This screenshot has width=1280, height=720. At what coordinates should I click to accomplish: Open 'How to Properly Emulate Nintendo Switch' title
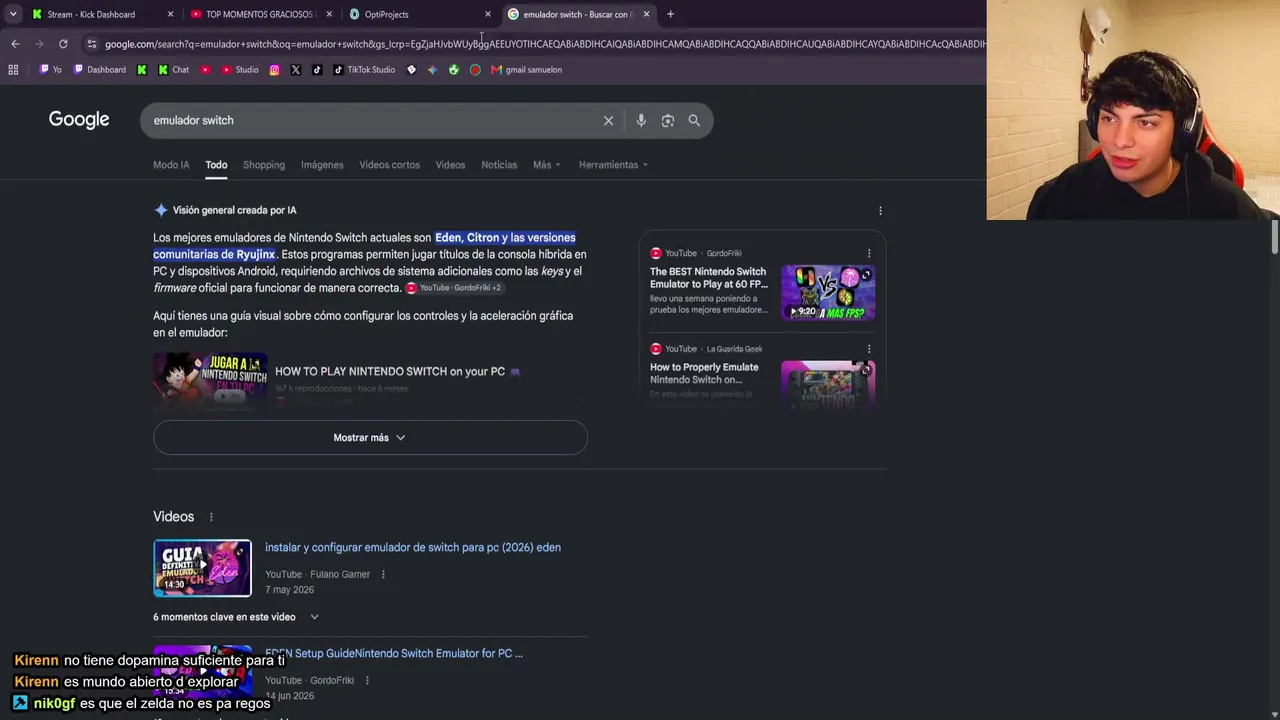tap(704, 373)
